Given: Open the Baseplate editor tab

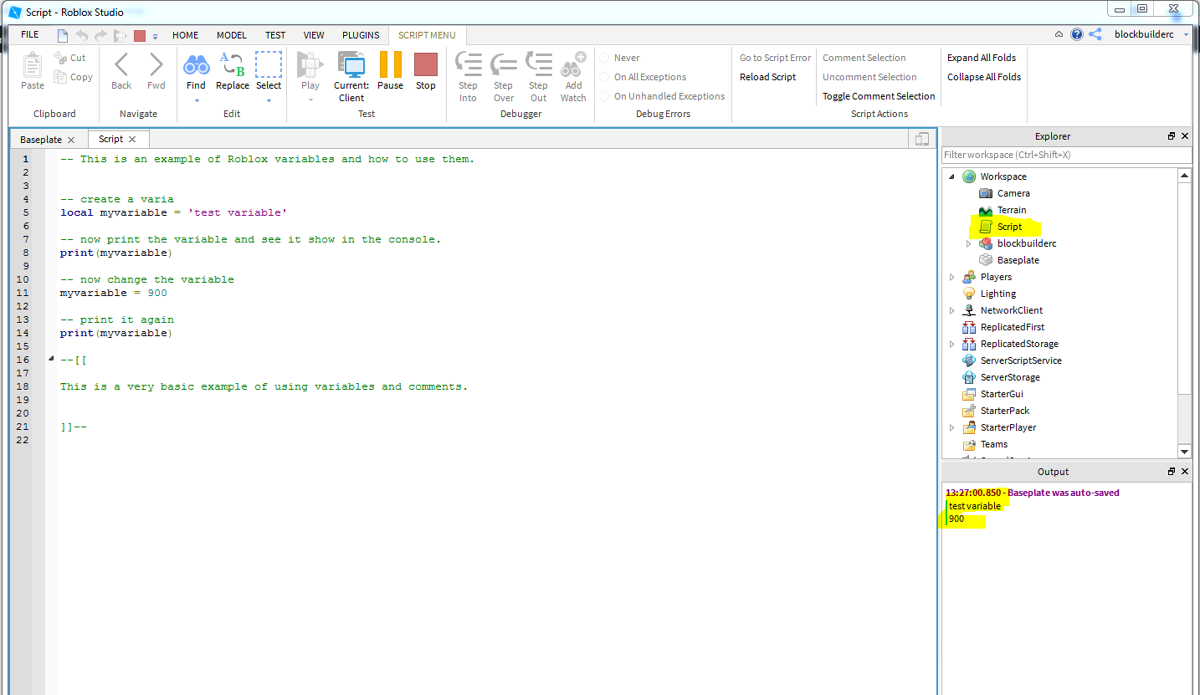Looking at the screenshot, I should pos(40,139).
